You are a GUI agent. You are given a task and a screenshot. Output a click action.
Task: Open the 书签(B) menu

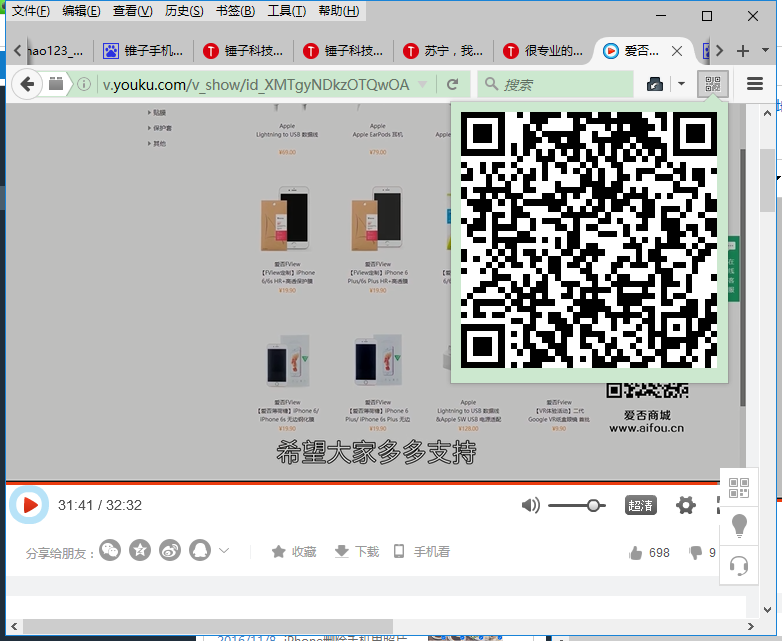point(235,10)
